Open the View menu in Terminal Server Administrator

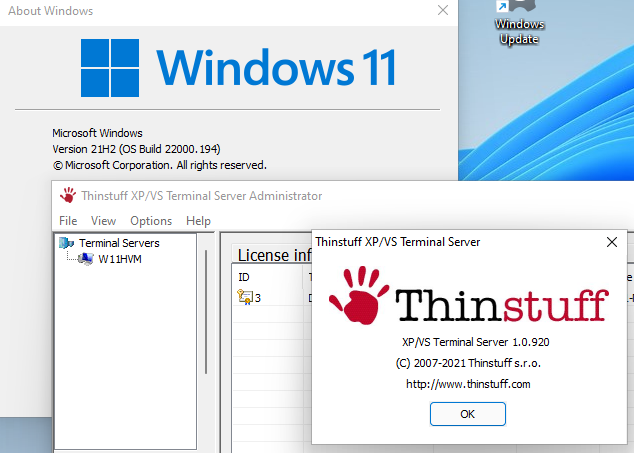[103, 221]
